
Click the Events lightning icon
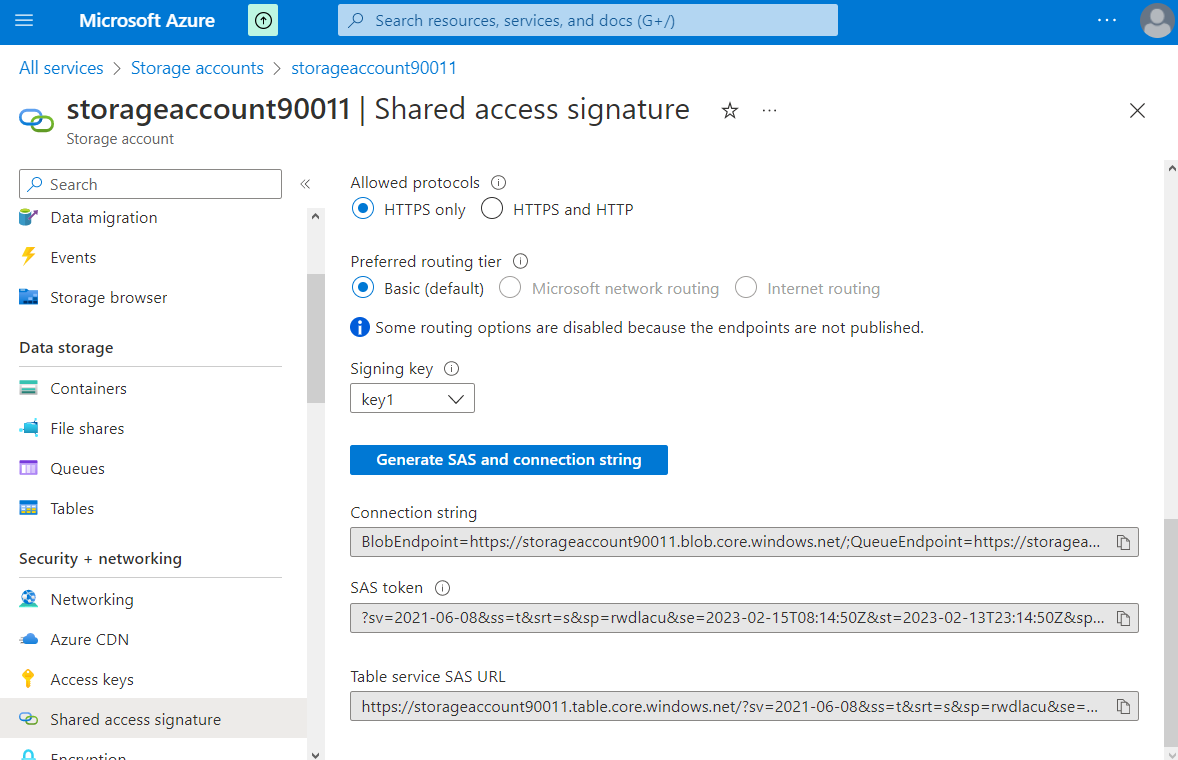tap(29, 258)
